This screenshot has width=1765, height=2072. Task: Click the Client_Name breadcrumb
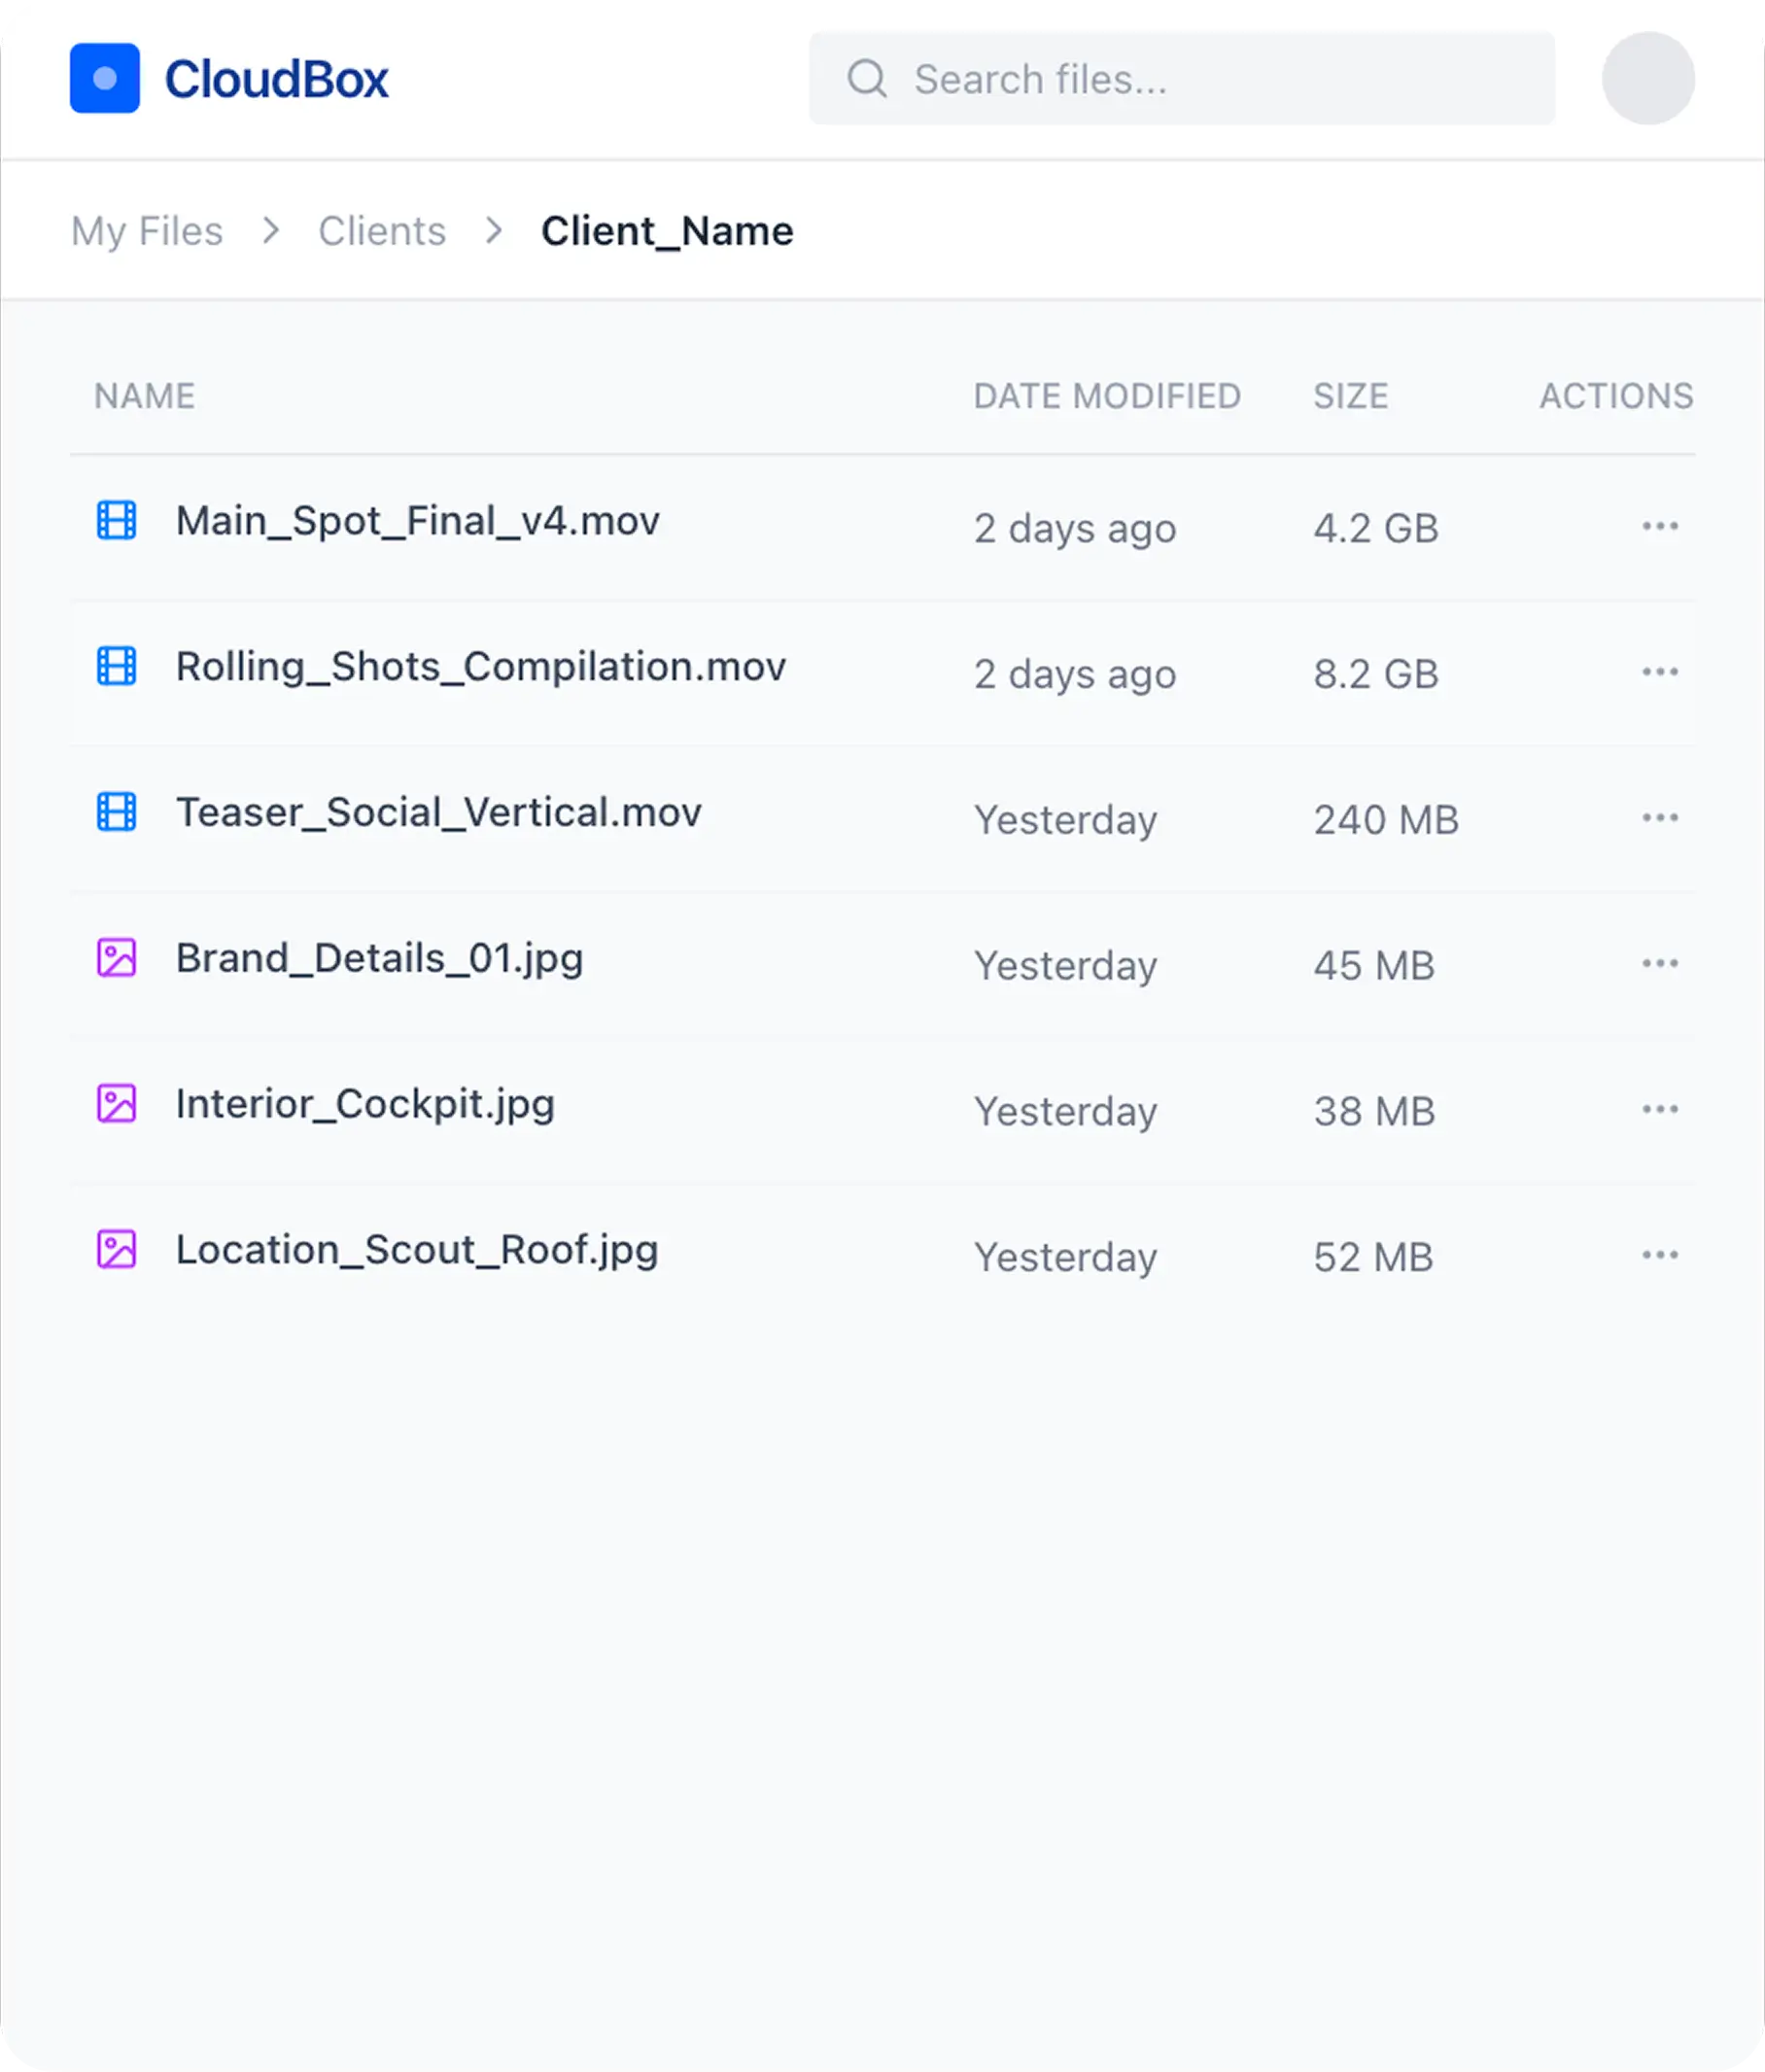coord(667,231)
